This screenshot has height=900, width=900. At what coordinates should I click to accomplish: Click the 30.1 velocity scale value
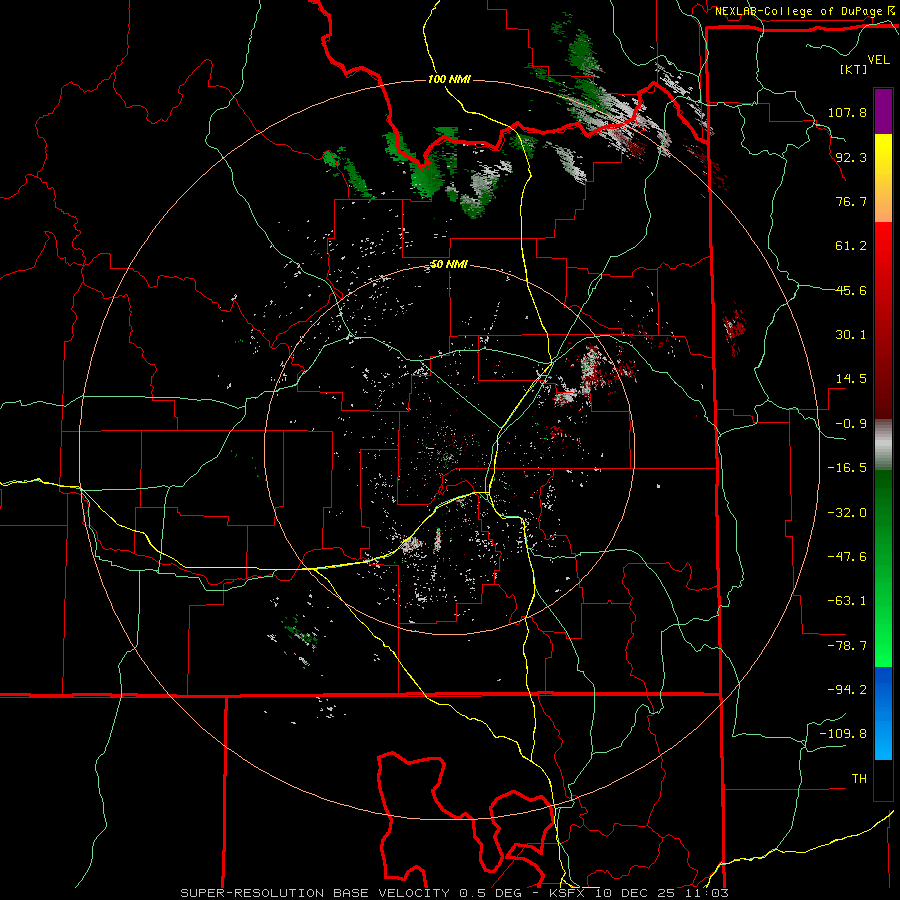click(851, 335)
